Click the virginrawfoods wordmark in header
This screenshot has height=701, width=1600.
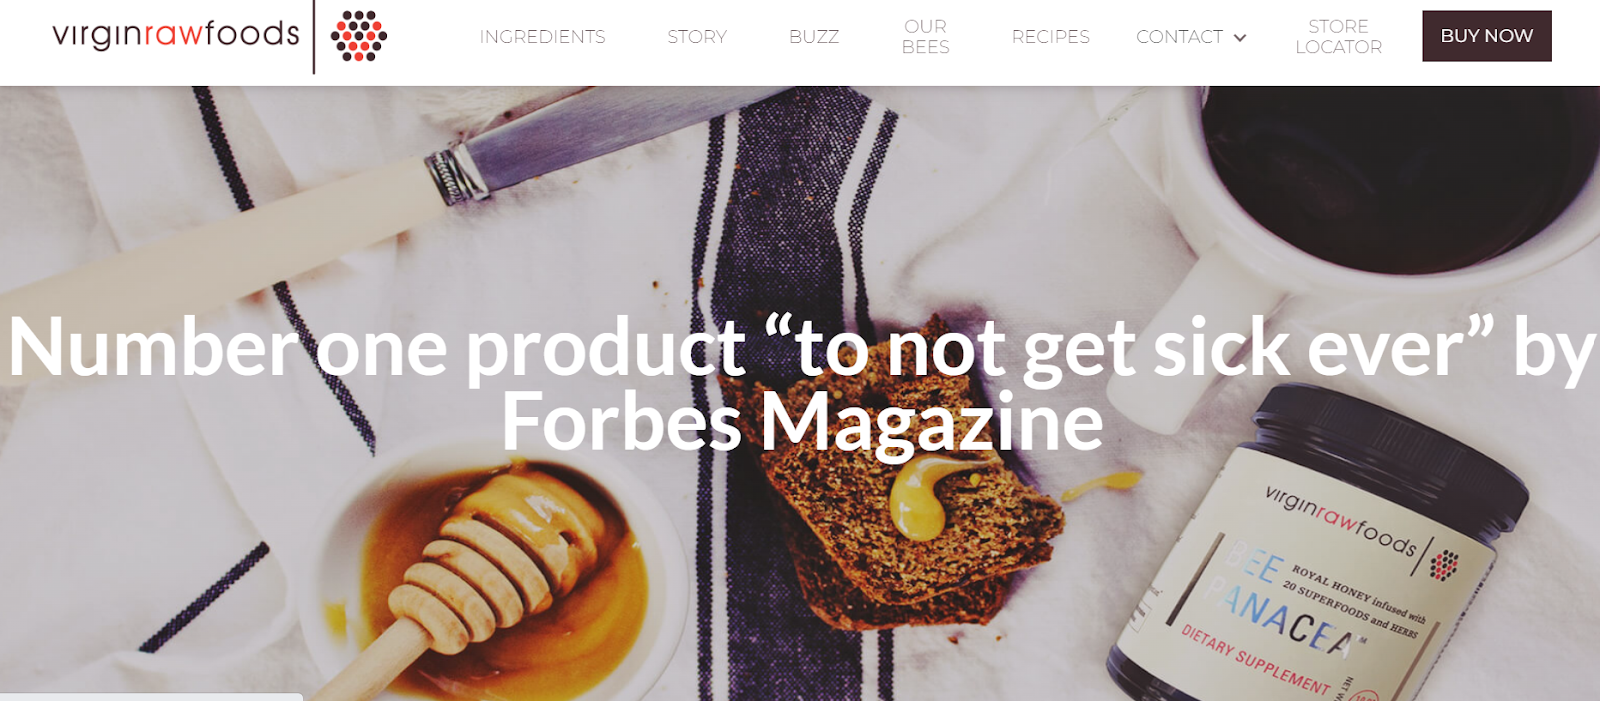(x=176, y=34)
